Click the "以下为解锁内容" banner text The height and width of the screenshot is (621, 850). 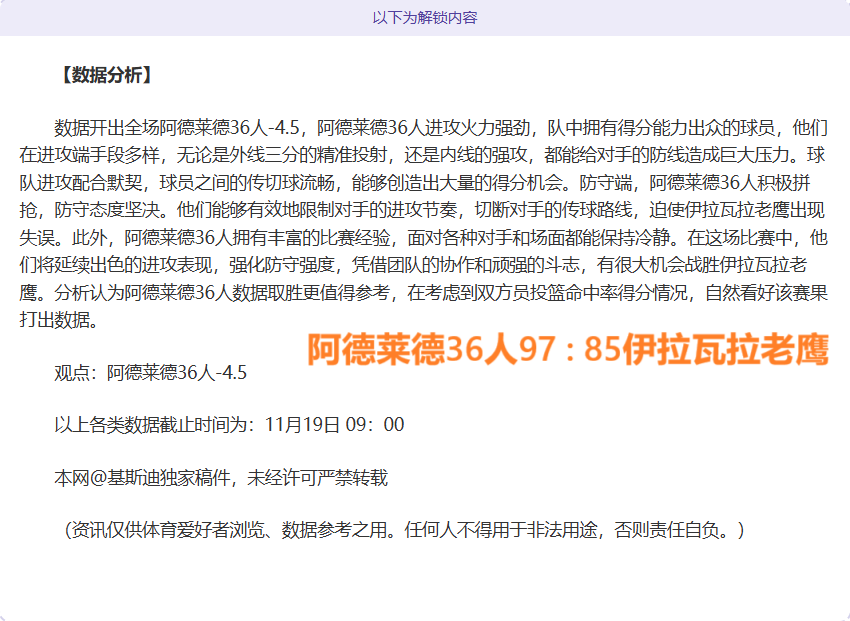pyautogui.click(x=425, y=18)
